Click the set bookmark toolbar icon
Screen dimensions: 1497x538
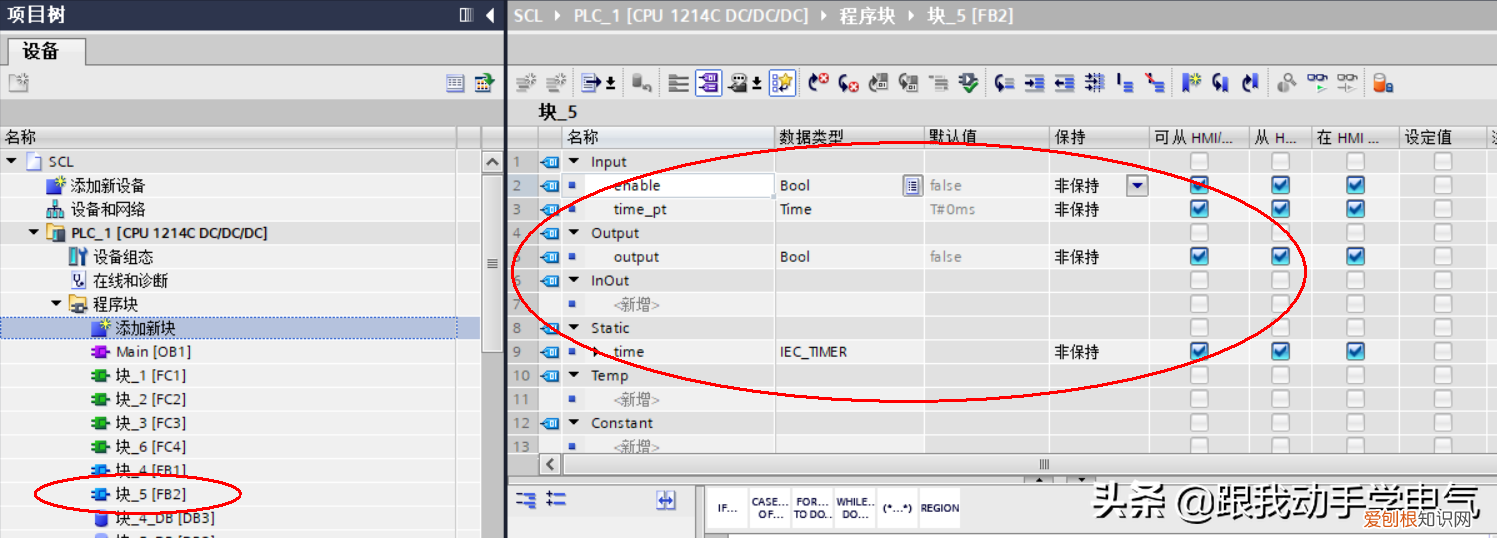pos(1190,83)
